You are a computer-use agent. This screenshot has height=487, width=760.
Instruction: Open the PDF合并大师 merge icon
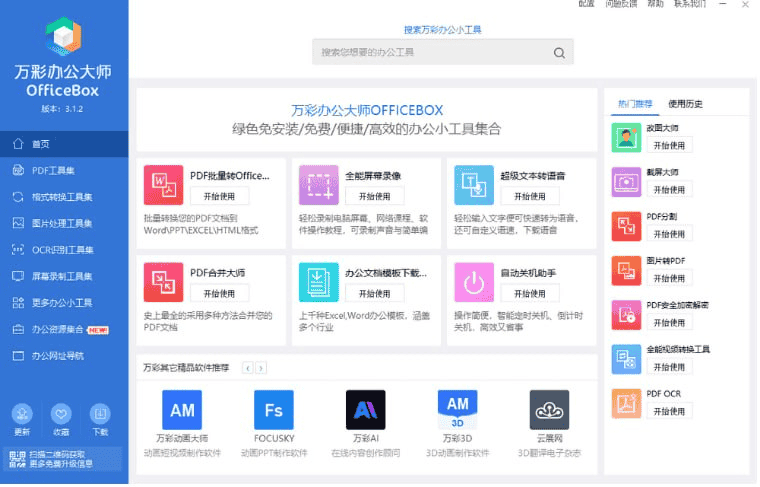[164, 283]
